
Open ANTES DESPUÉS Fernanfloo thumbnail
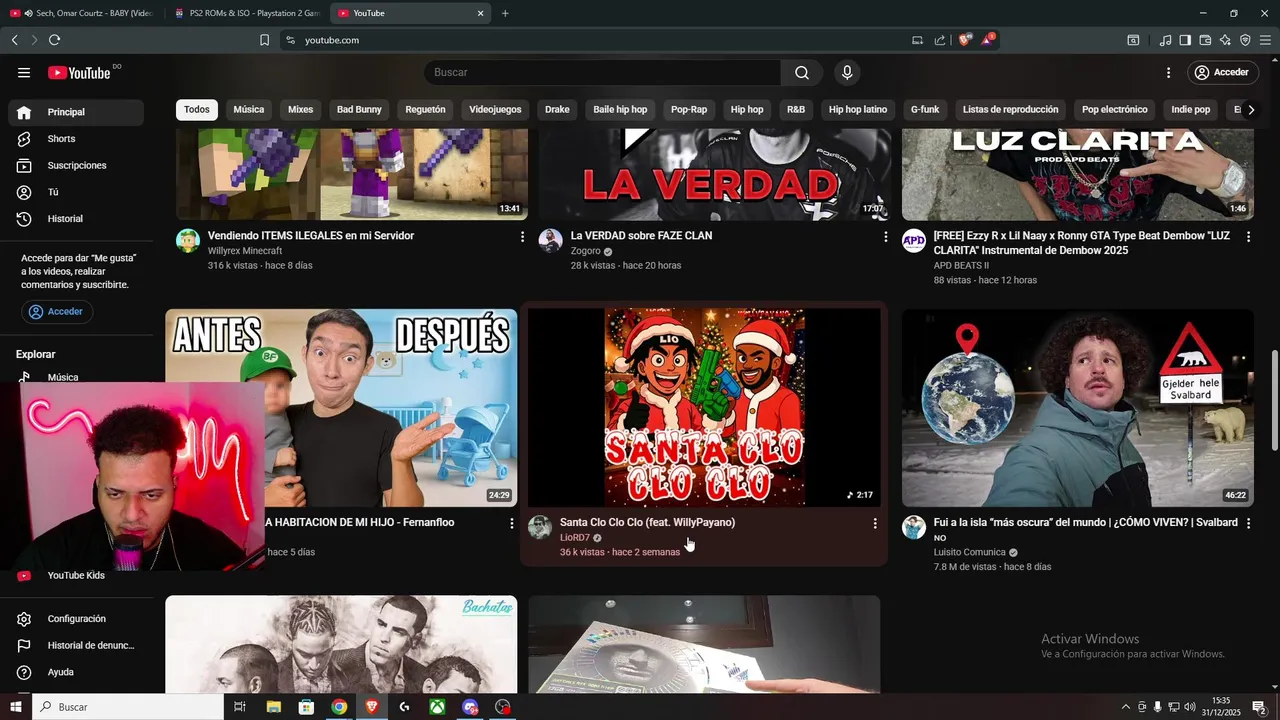[341, 407]
